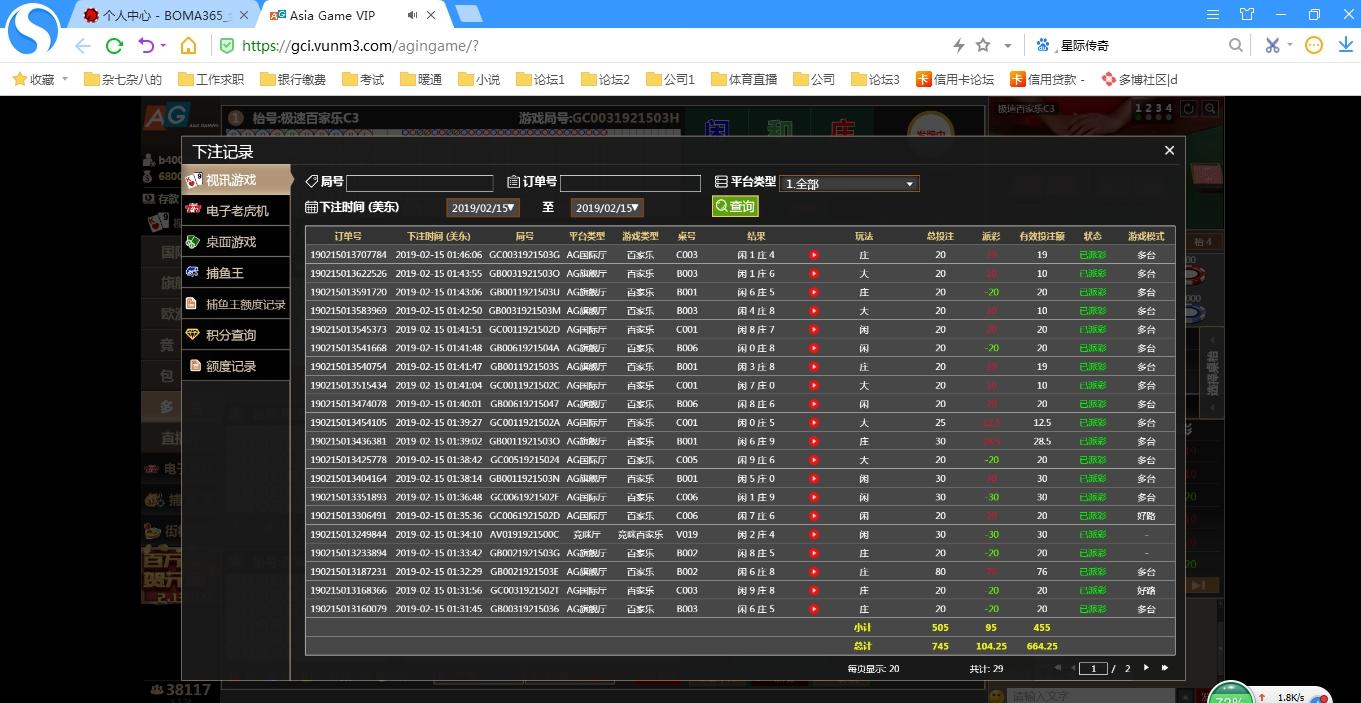
Task: Select 捕鱼王 in the sidebar
Action: pyautogui.click(x=236, y=273)
